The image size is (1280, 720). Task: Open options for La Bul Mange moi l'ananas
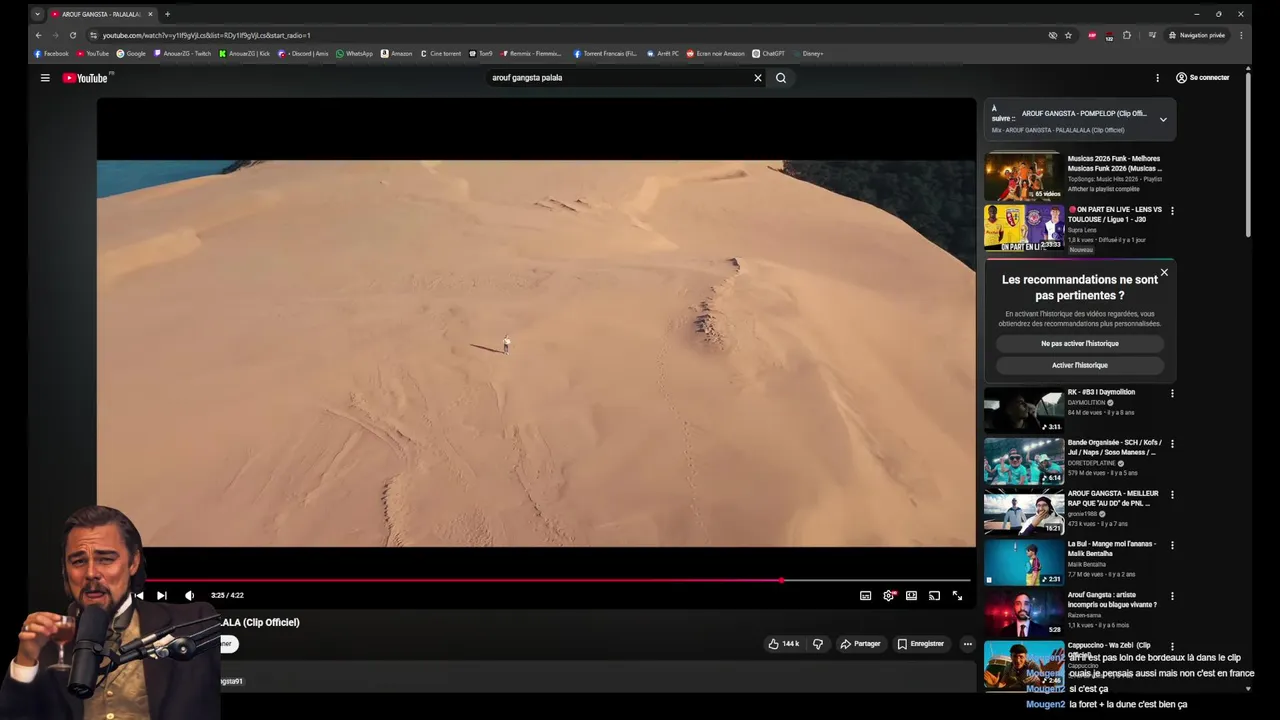[1172, 546]
